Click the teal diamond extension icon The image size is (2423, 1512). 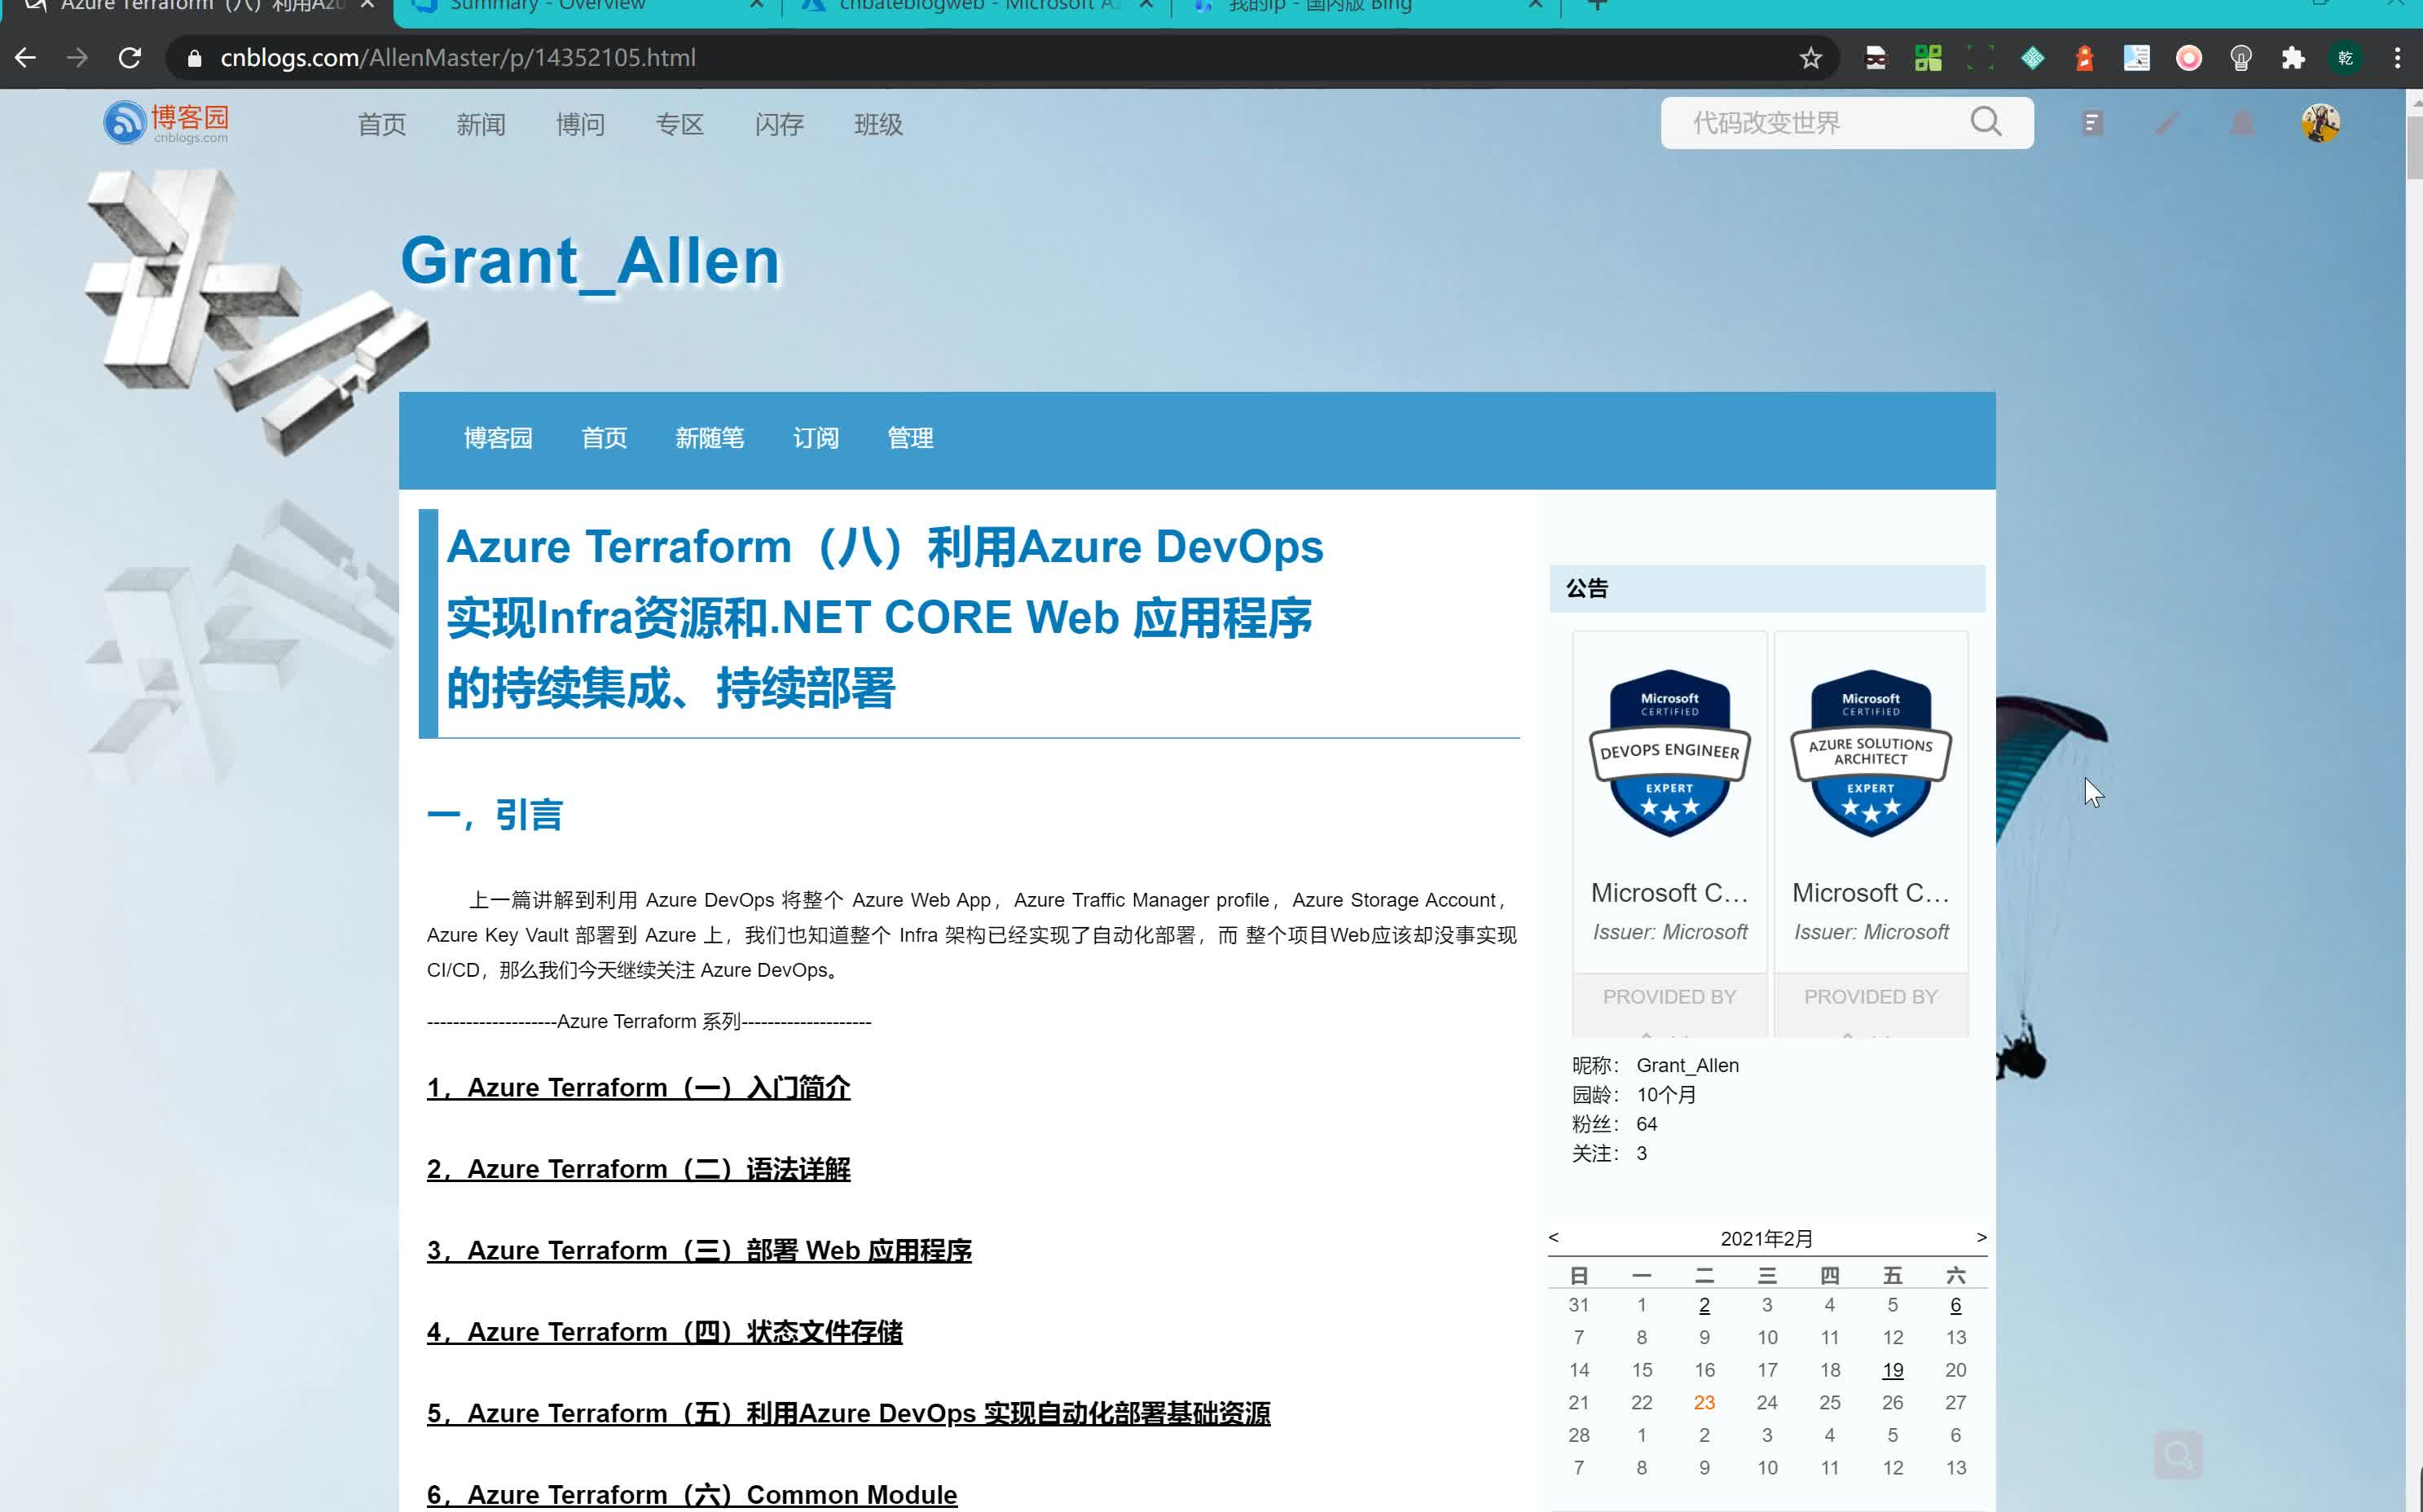2032,58
